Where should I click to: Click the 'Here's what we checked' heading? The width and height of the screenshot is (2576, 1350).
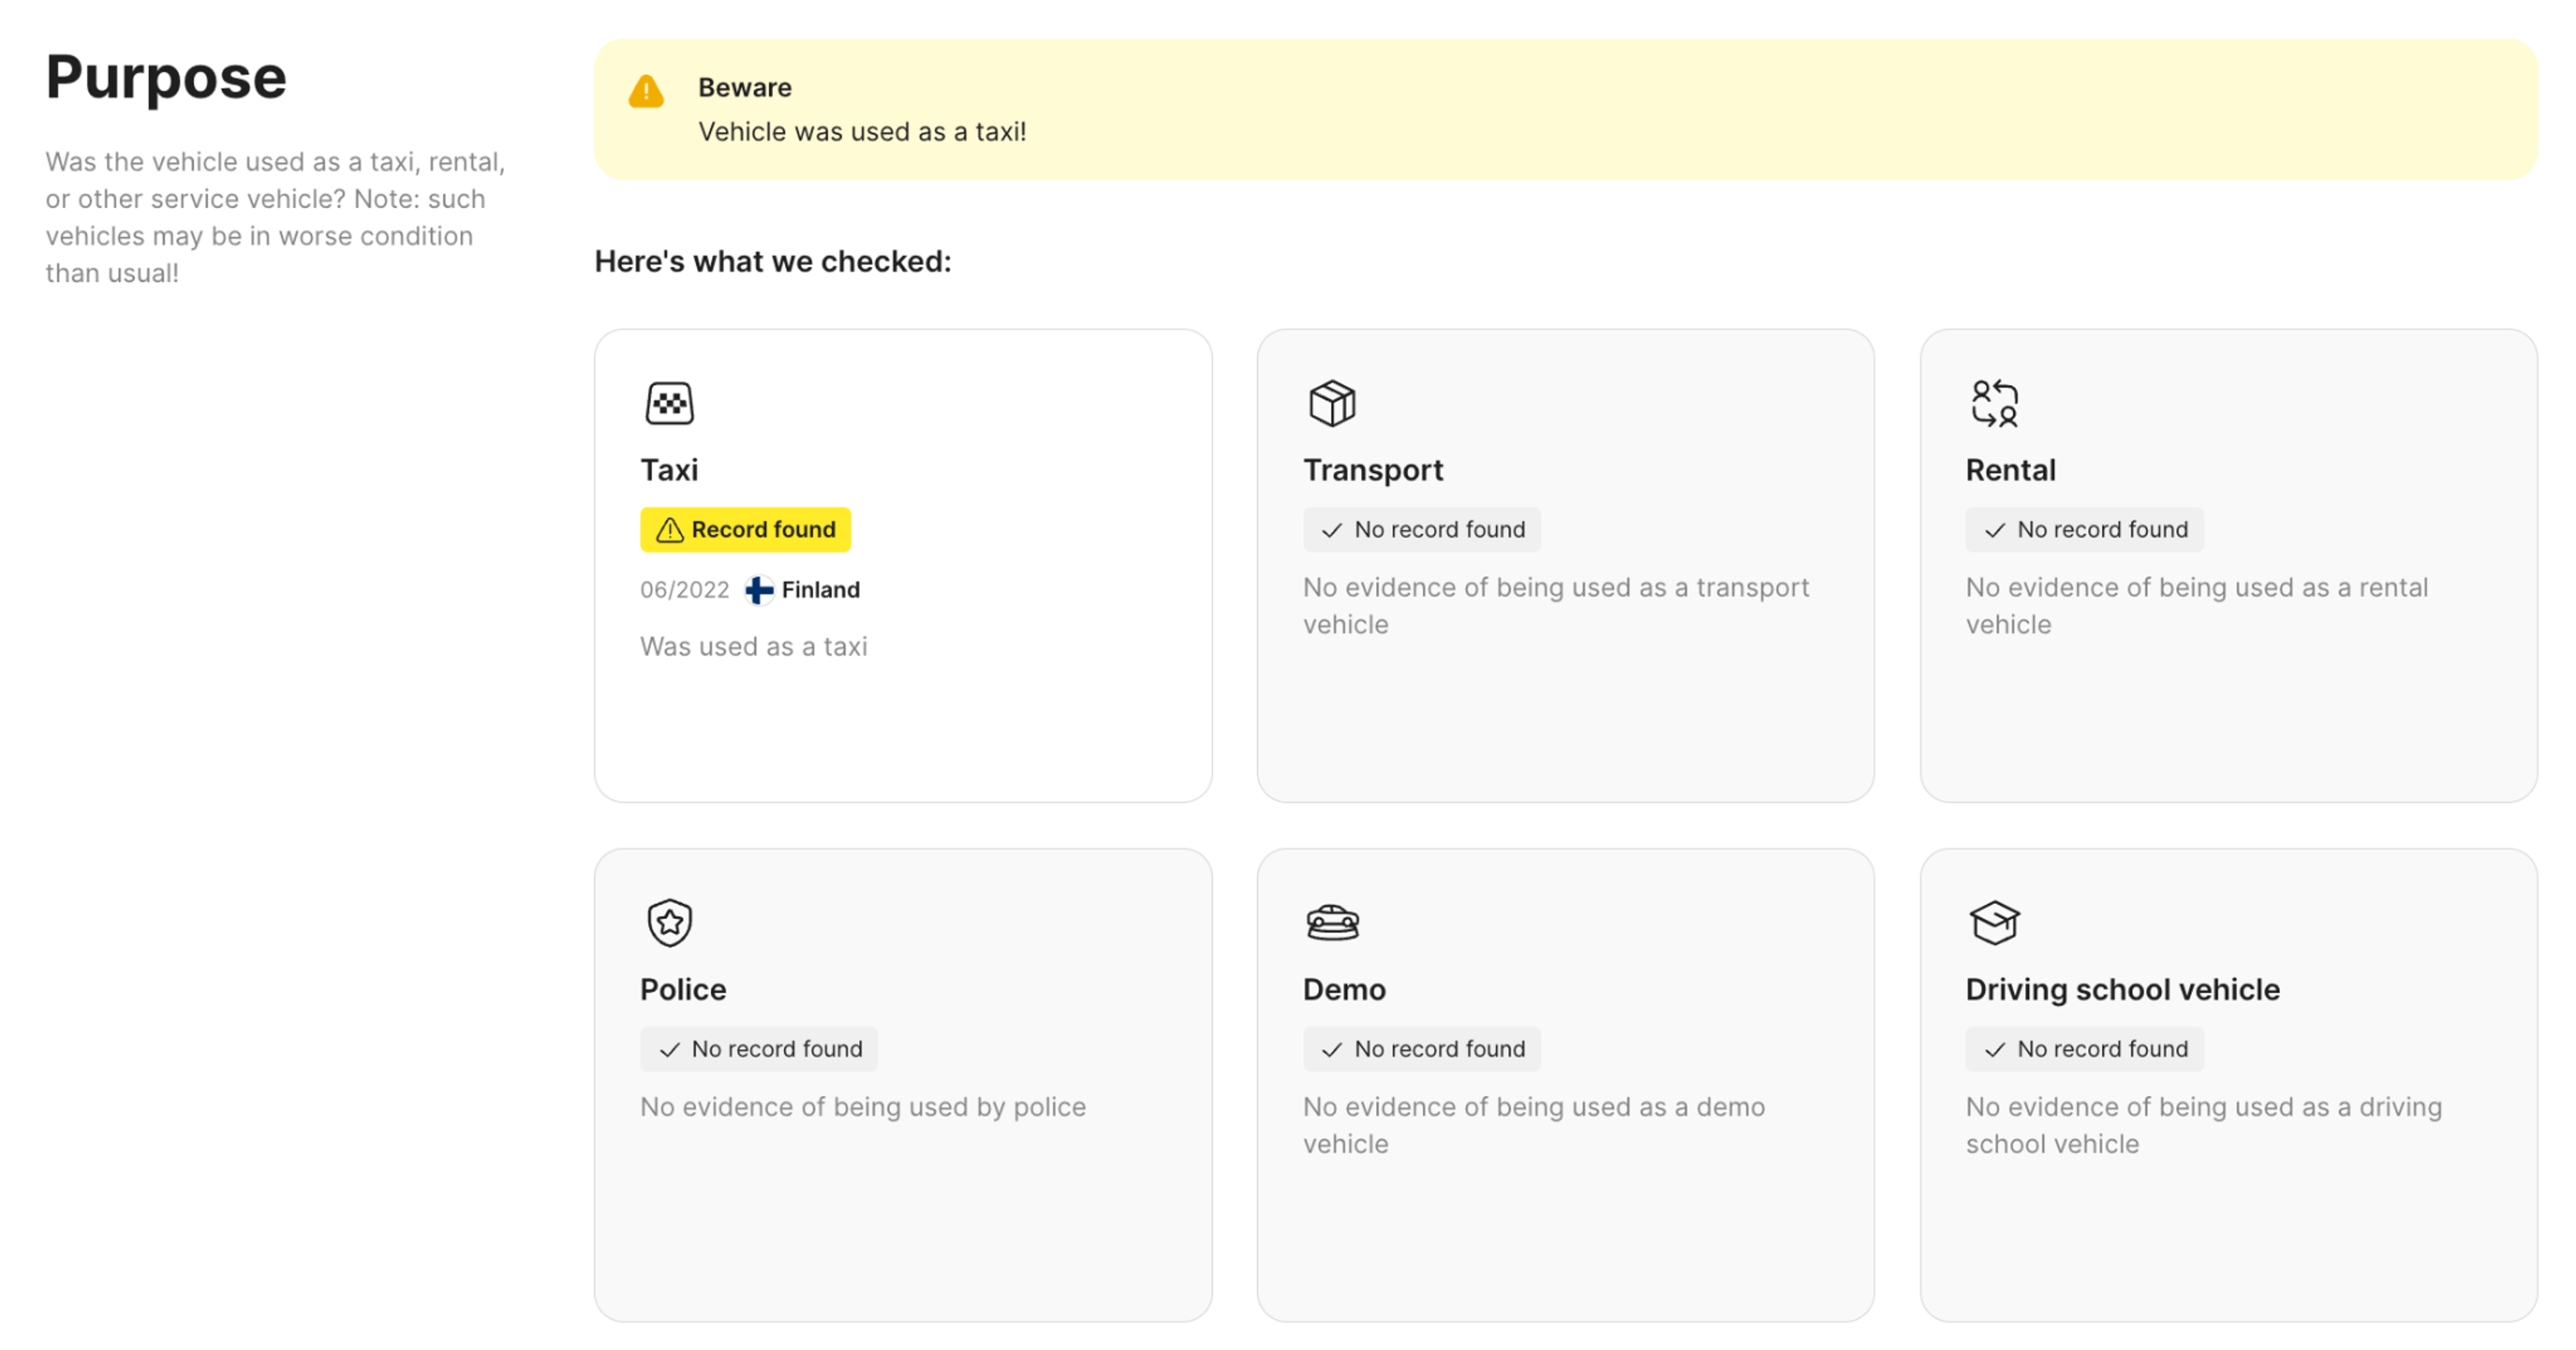point(772,261)
